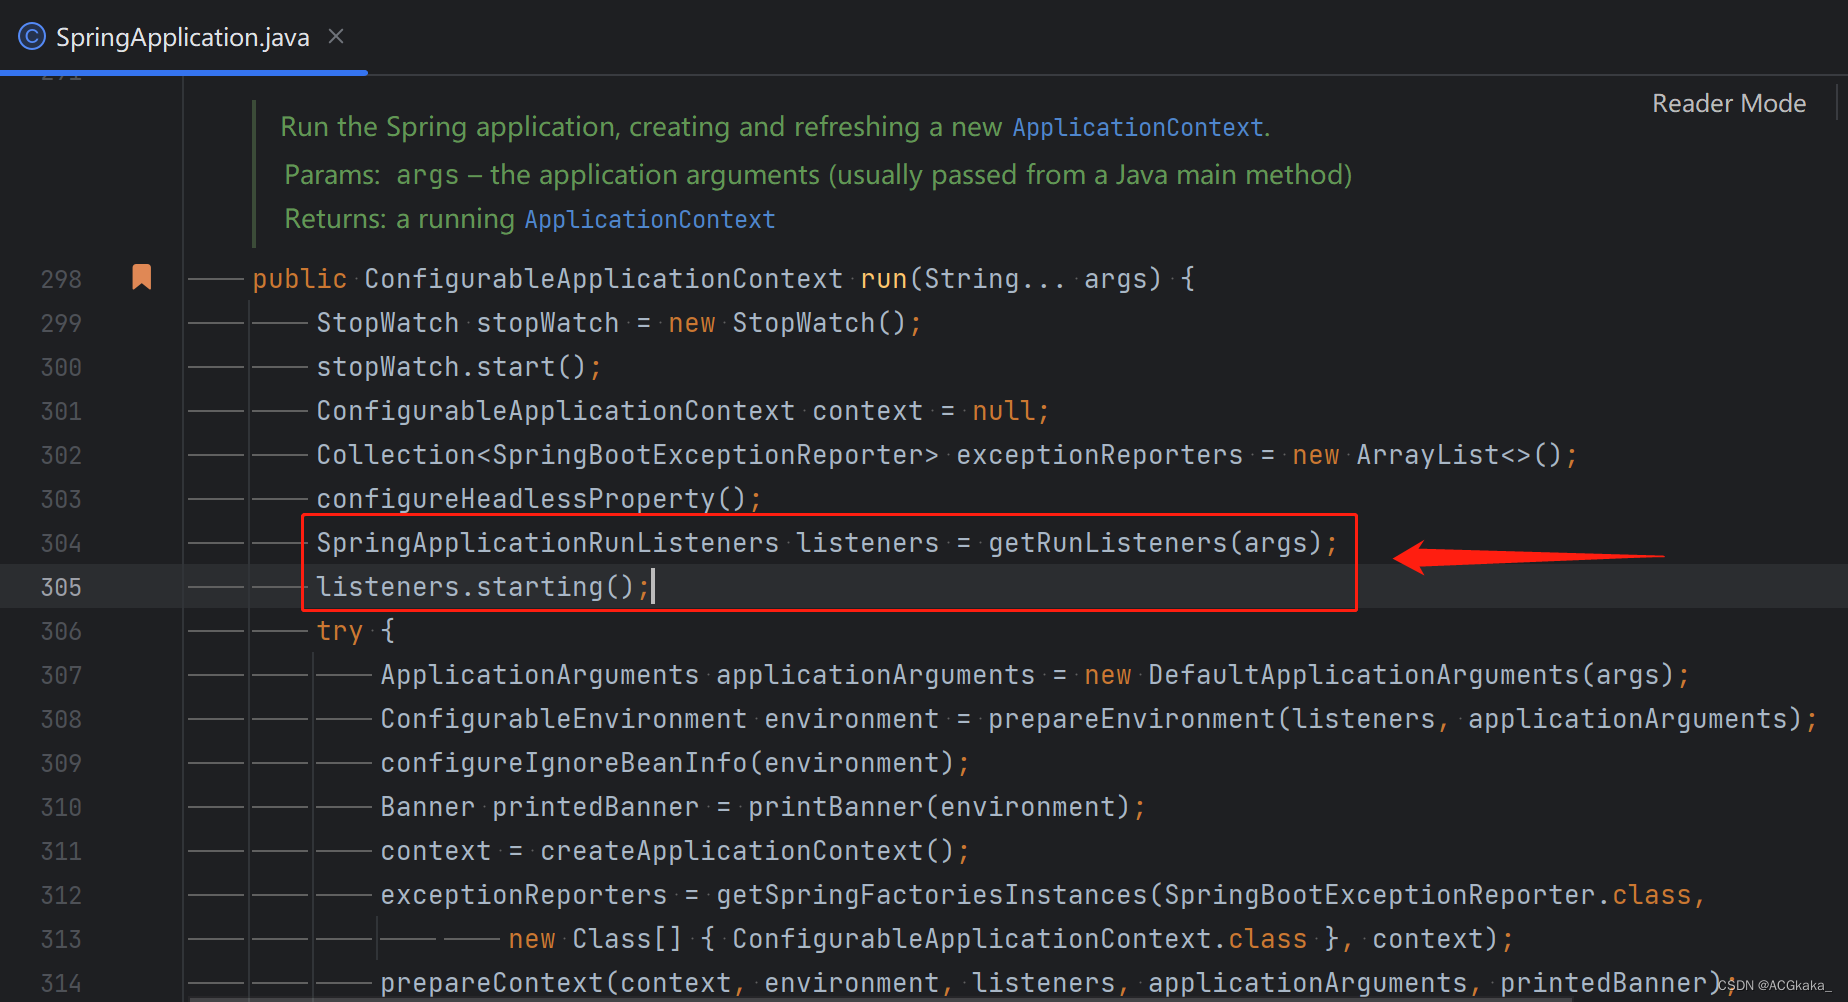
Task: Click the orange bookmark icon at line 298
Action: 142,277
